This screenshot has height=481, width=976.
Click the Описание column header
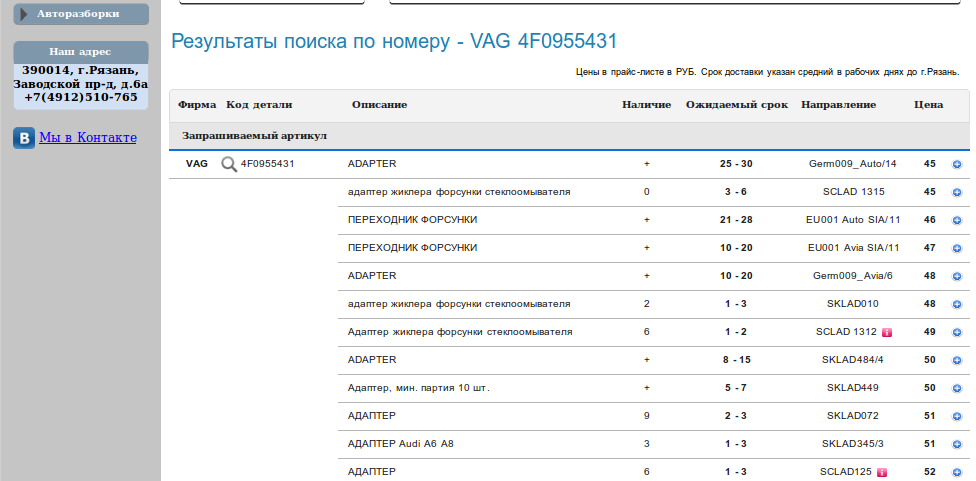(x=379, y=105)
